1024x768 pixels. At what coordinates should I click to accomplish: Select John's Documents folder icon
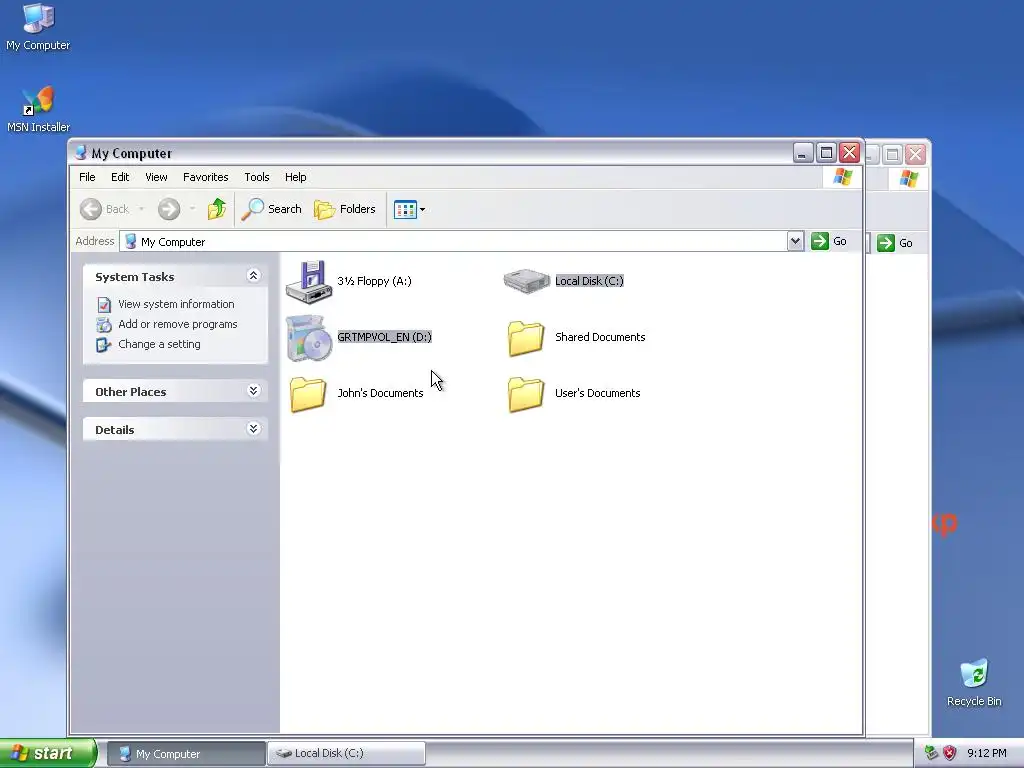pyautogui.click(x=308, y=394)
